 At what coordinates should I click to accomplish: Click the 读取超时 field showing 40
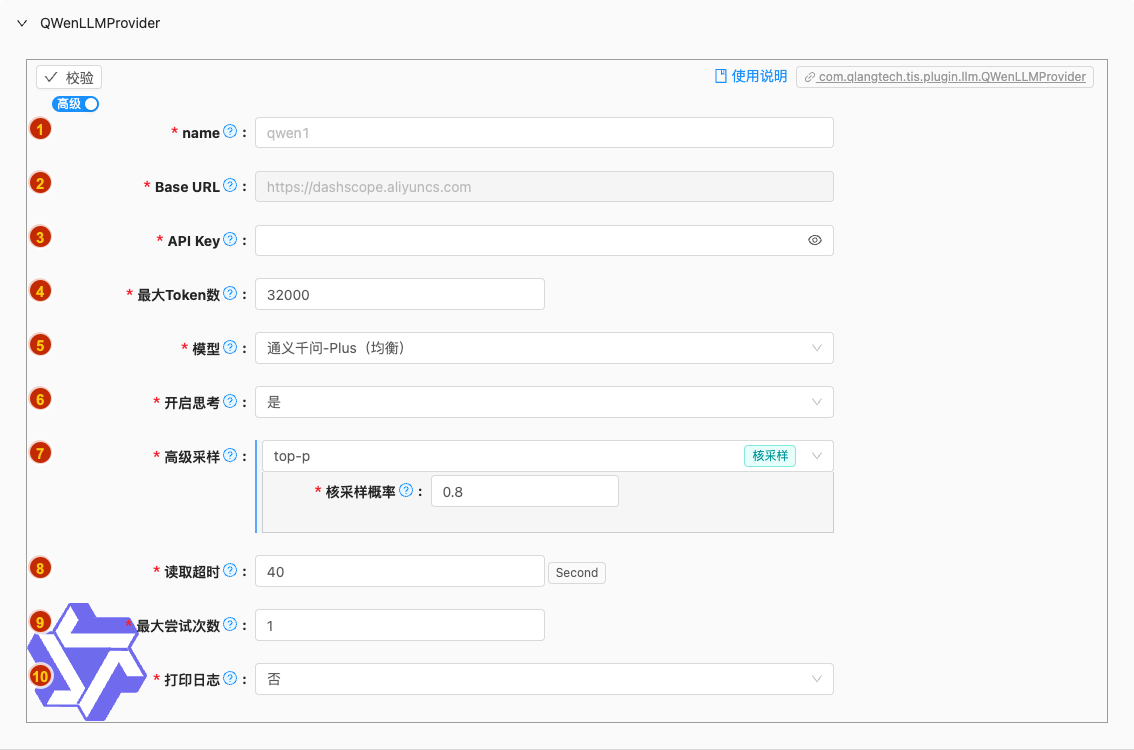399,571
